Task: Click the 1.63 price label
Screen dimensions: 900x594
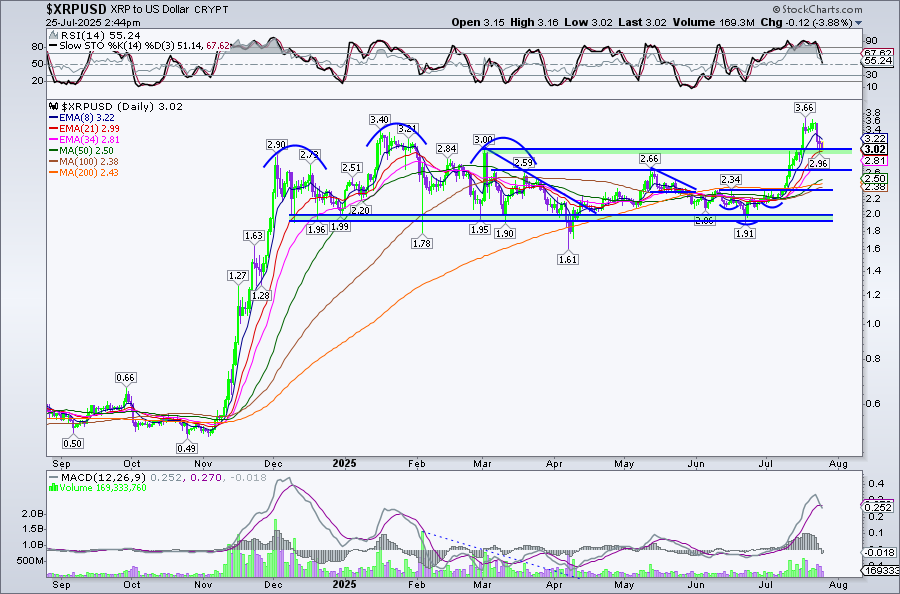Action: pos(254,235)
